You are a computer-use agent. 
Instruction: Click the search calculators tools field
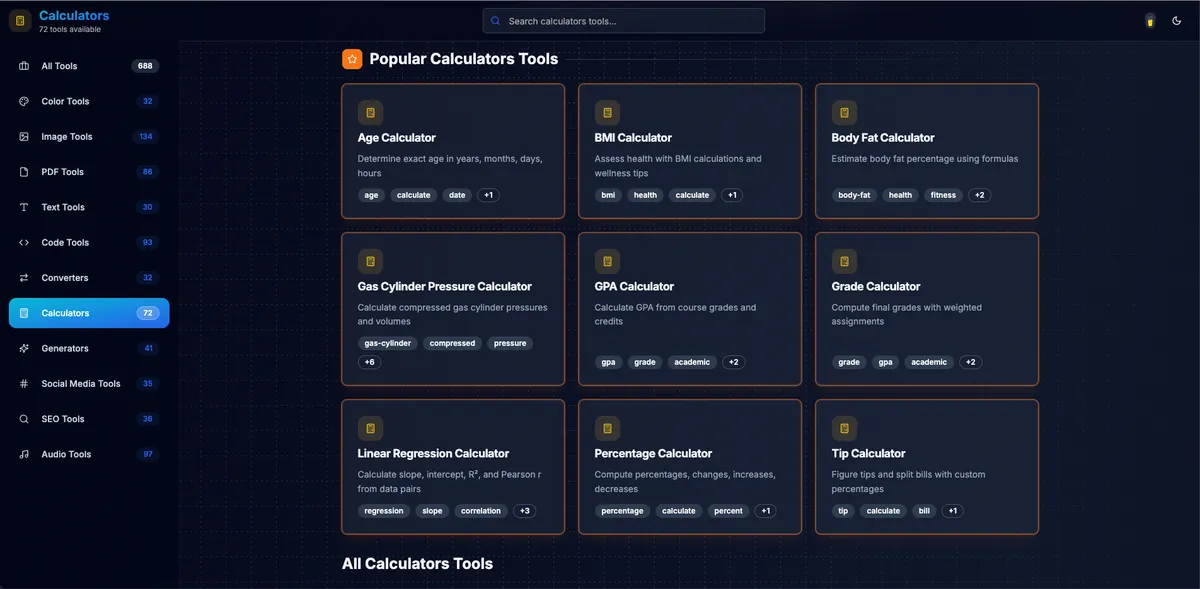tap(624, 21)
